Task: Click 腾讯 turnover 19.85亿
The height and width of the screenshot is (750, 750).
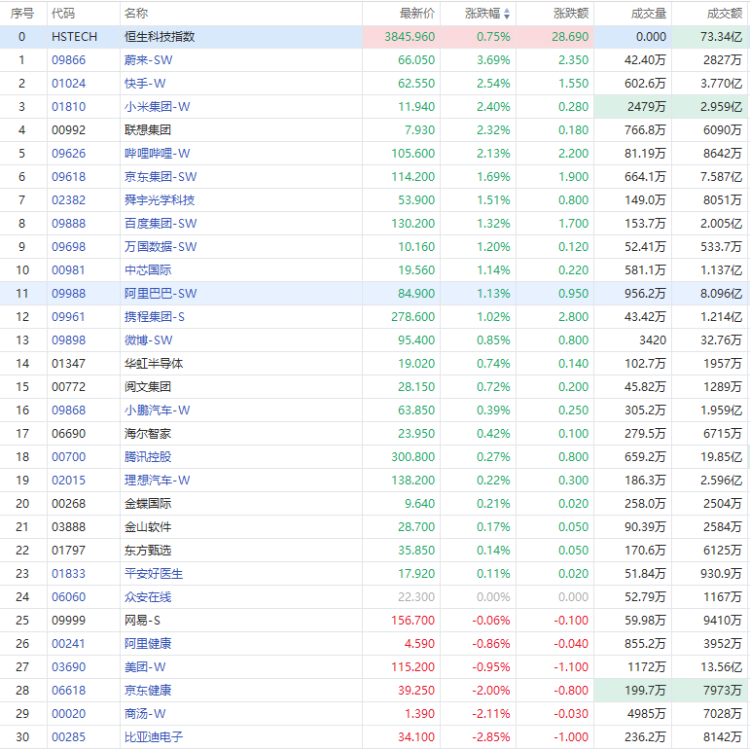Action: [x=721, y=457]
